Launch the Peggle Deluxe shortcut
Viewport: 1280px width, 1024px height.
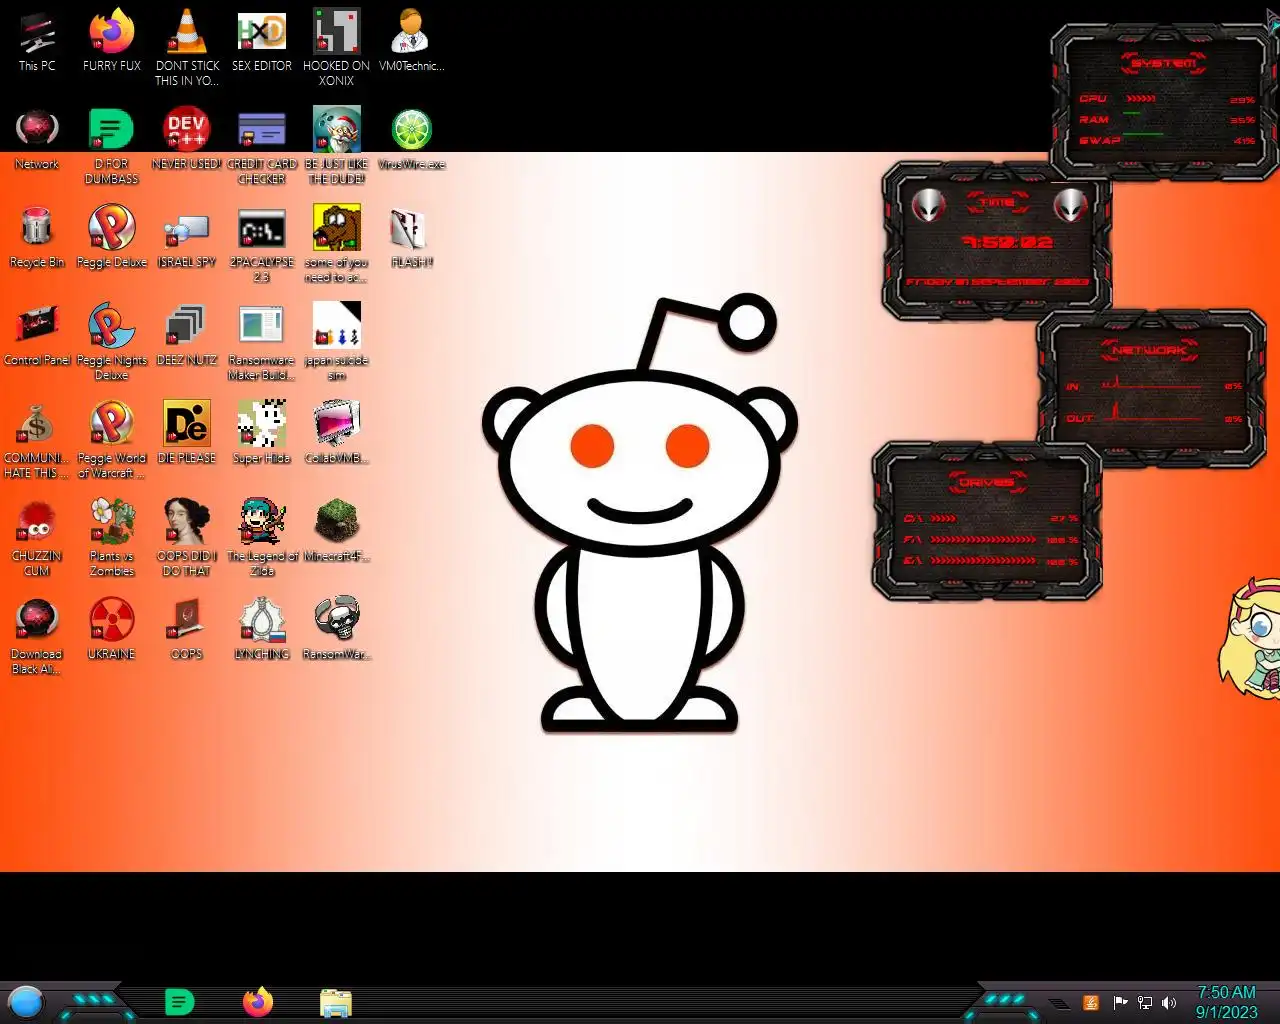point(112,237)
